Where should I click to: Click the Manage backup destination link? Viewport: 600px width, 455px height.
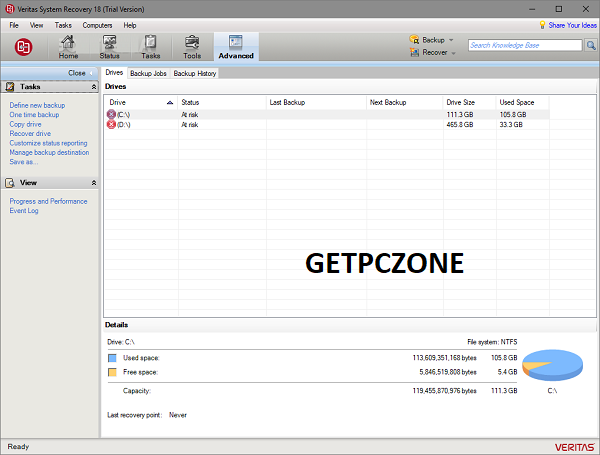49,152
